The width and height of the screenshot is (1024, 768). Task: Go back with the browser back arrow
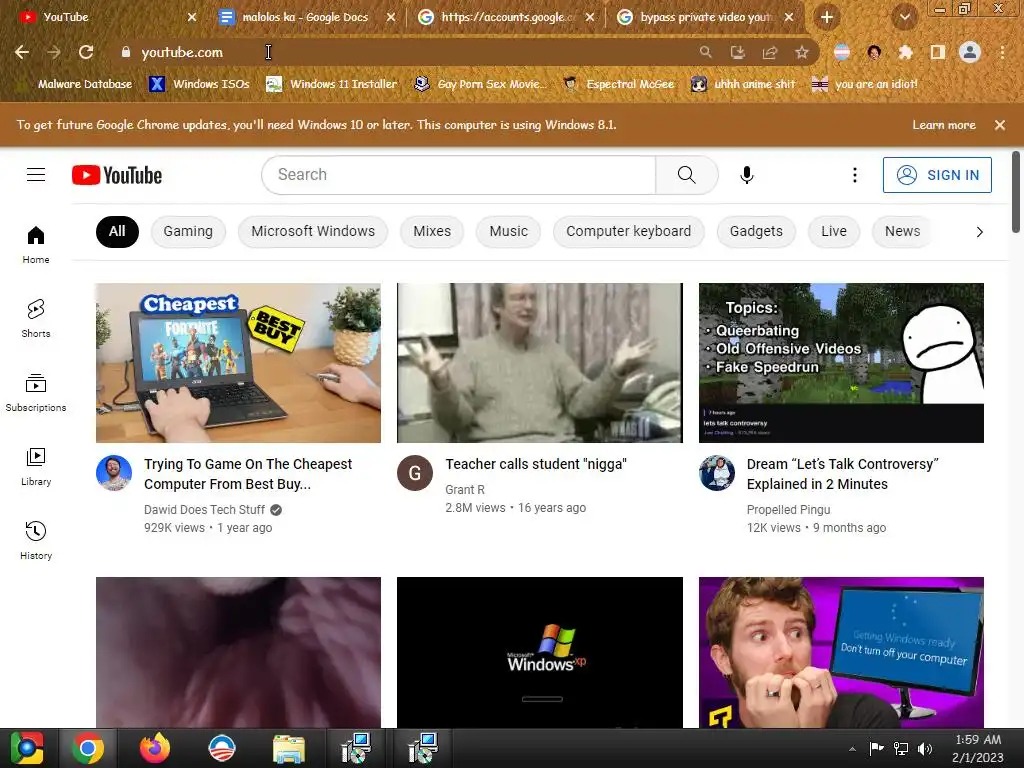(x=22, y=52)
